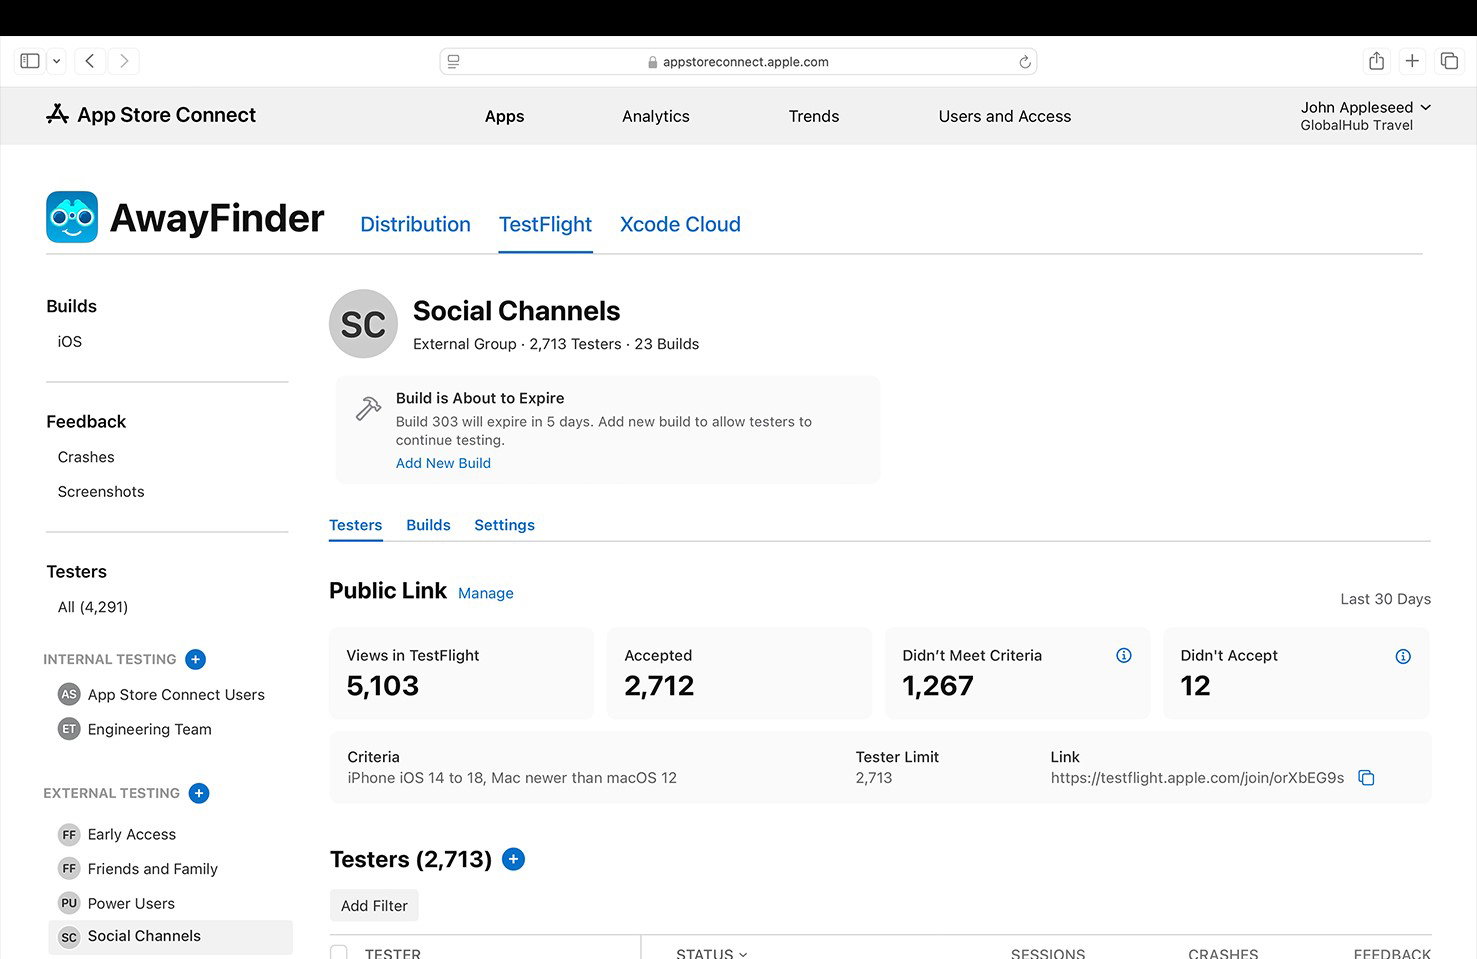The width and height of the screenshot is (1477, 959).
Task: Click the page settings icon in address bar
Action: (453, 61)
